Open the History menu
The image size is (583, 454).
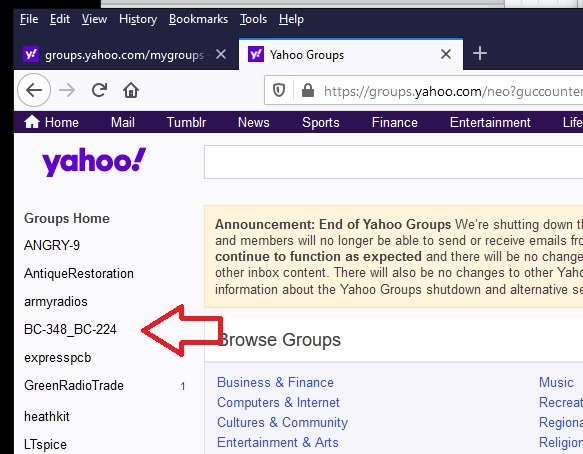tap(138, 19)
